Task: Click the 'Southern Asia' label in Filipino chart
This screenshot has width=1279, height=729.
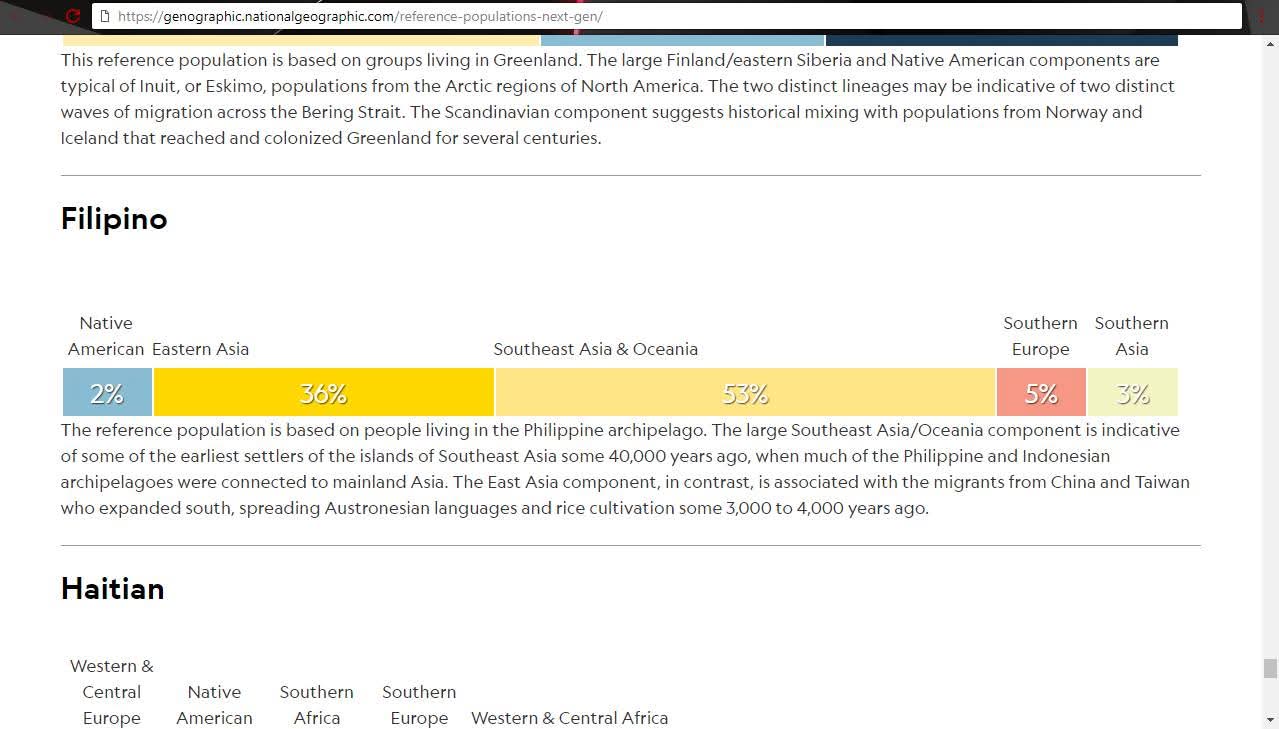Action: click(1132, 336)
